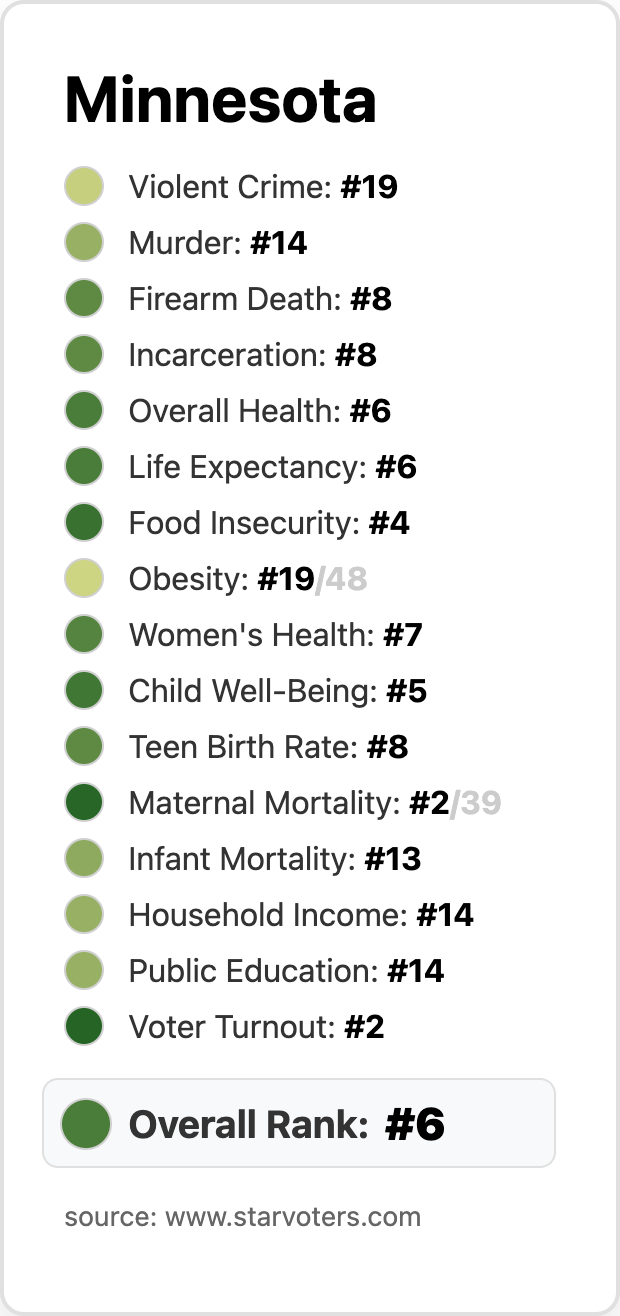Select the Incarceration #8 row
This screenshot has width=620, height=1316.
tap(252, 355)
